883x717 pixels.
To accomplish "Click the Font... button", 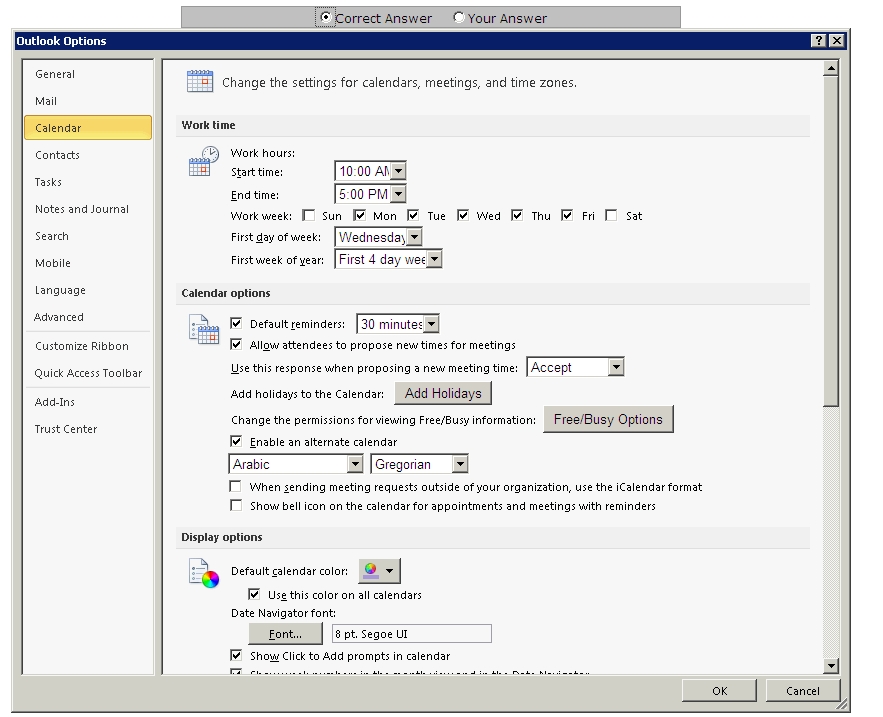I will (x=286, y=634).
